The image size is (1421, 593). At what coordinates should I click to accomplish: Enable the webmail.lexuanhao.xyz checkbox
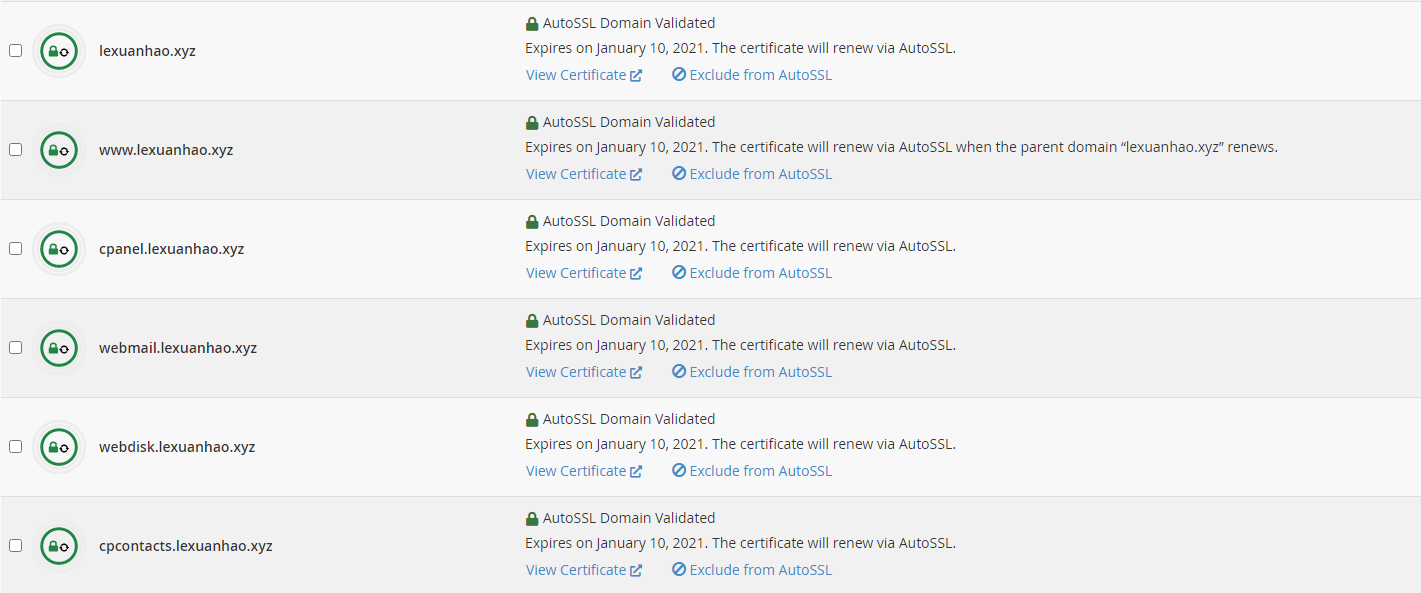15,347
